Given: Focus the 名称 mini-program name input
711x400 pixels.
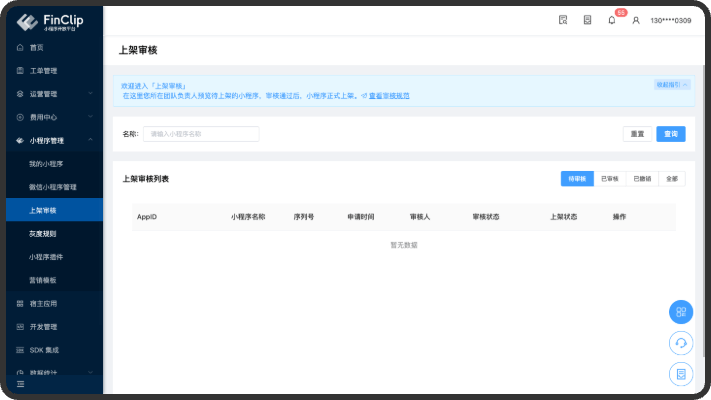Looking at the screenshot, I should click(x=200, y=134).
